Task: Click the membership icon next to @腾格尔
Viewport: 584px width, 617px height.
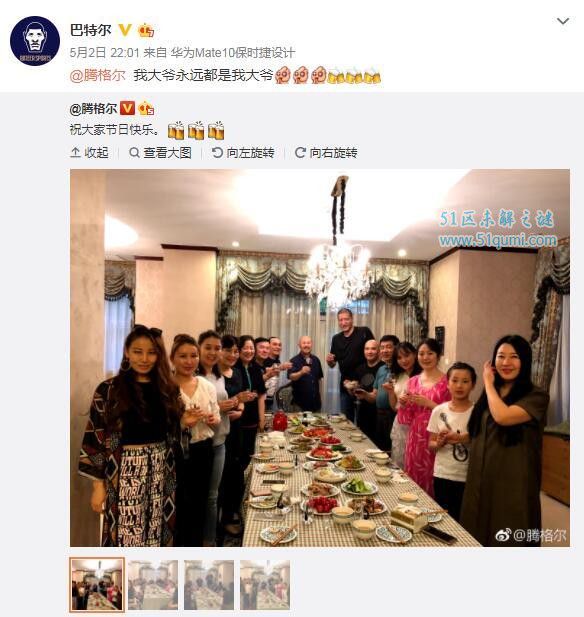Action: [x=146, y=108]
